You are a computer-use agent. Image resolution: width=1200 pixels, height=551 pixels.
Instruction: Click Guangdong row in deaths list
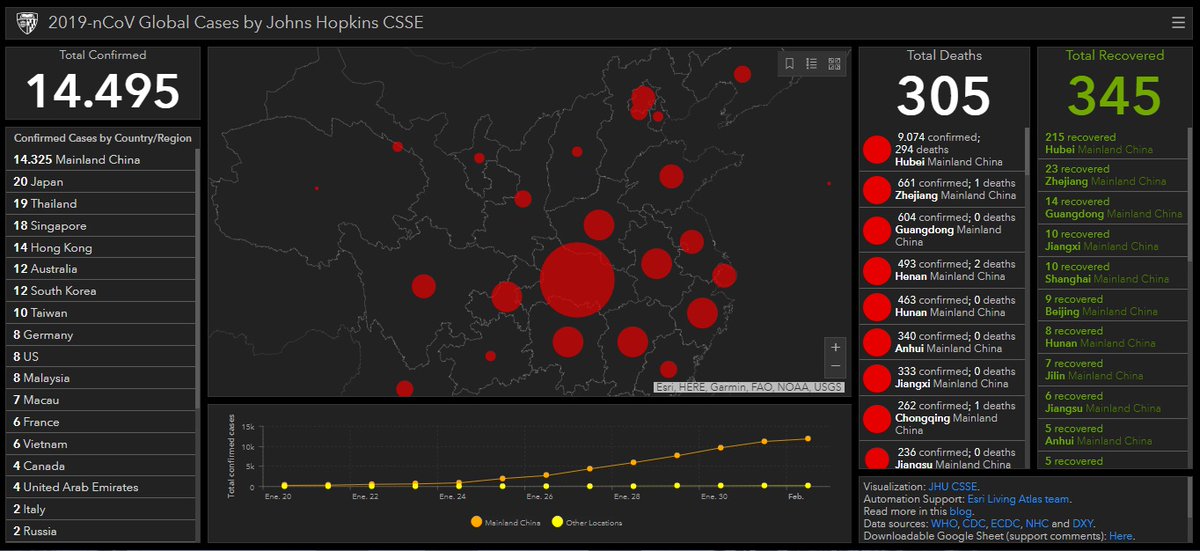click(x=942, y=229)
